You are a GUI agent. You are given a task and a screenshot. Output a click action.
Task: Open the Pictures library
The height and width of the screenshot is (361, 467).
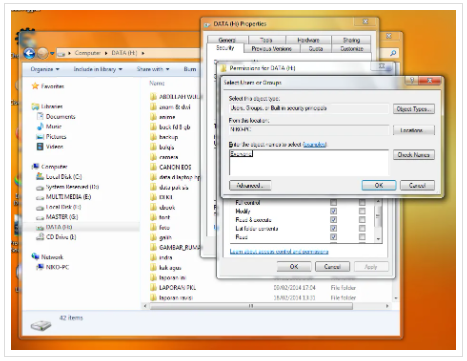(x=51, y=137)
